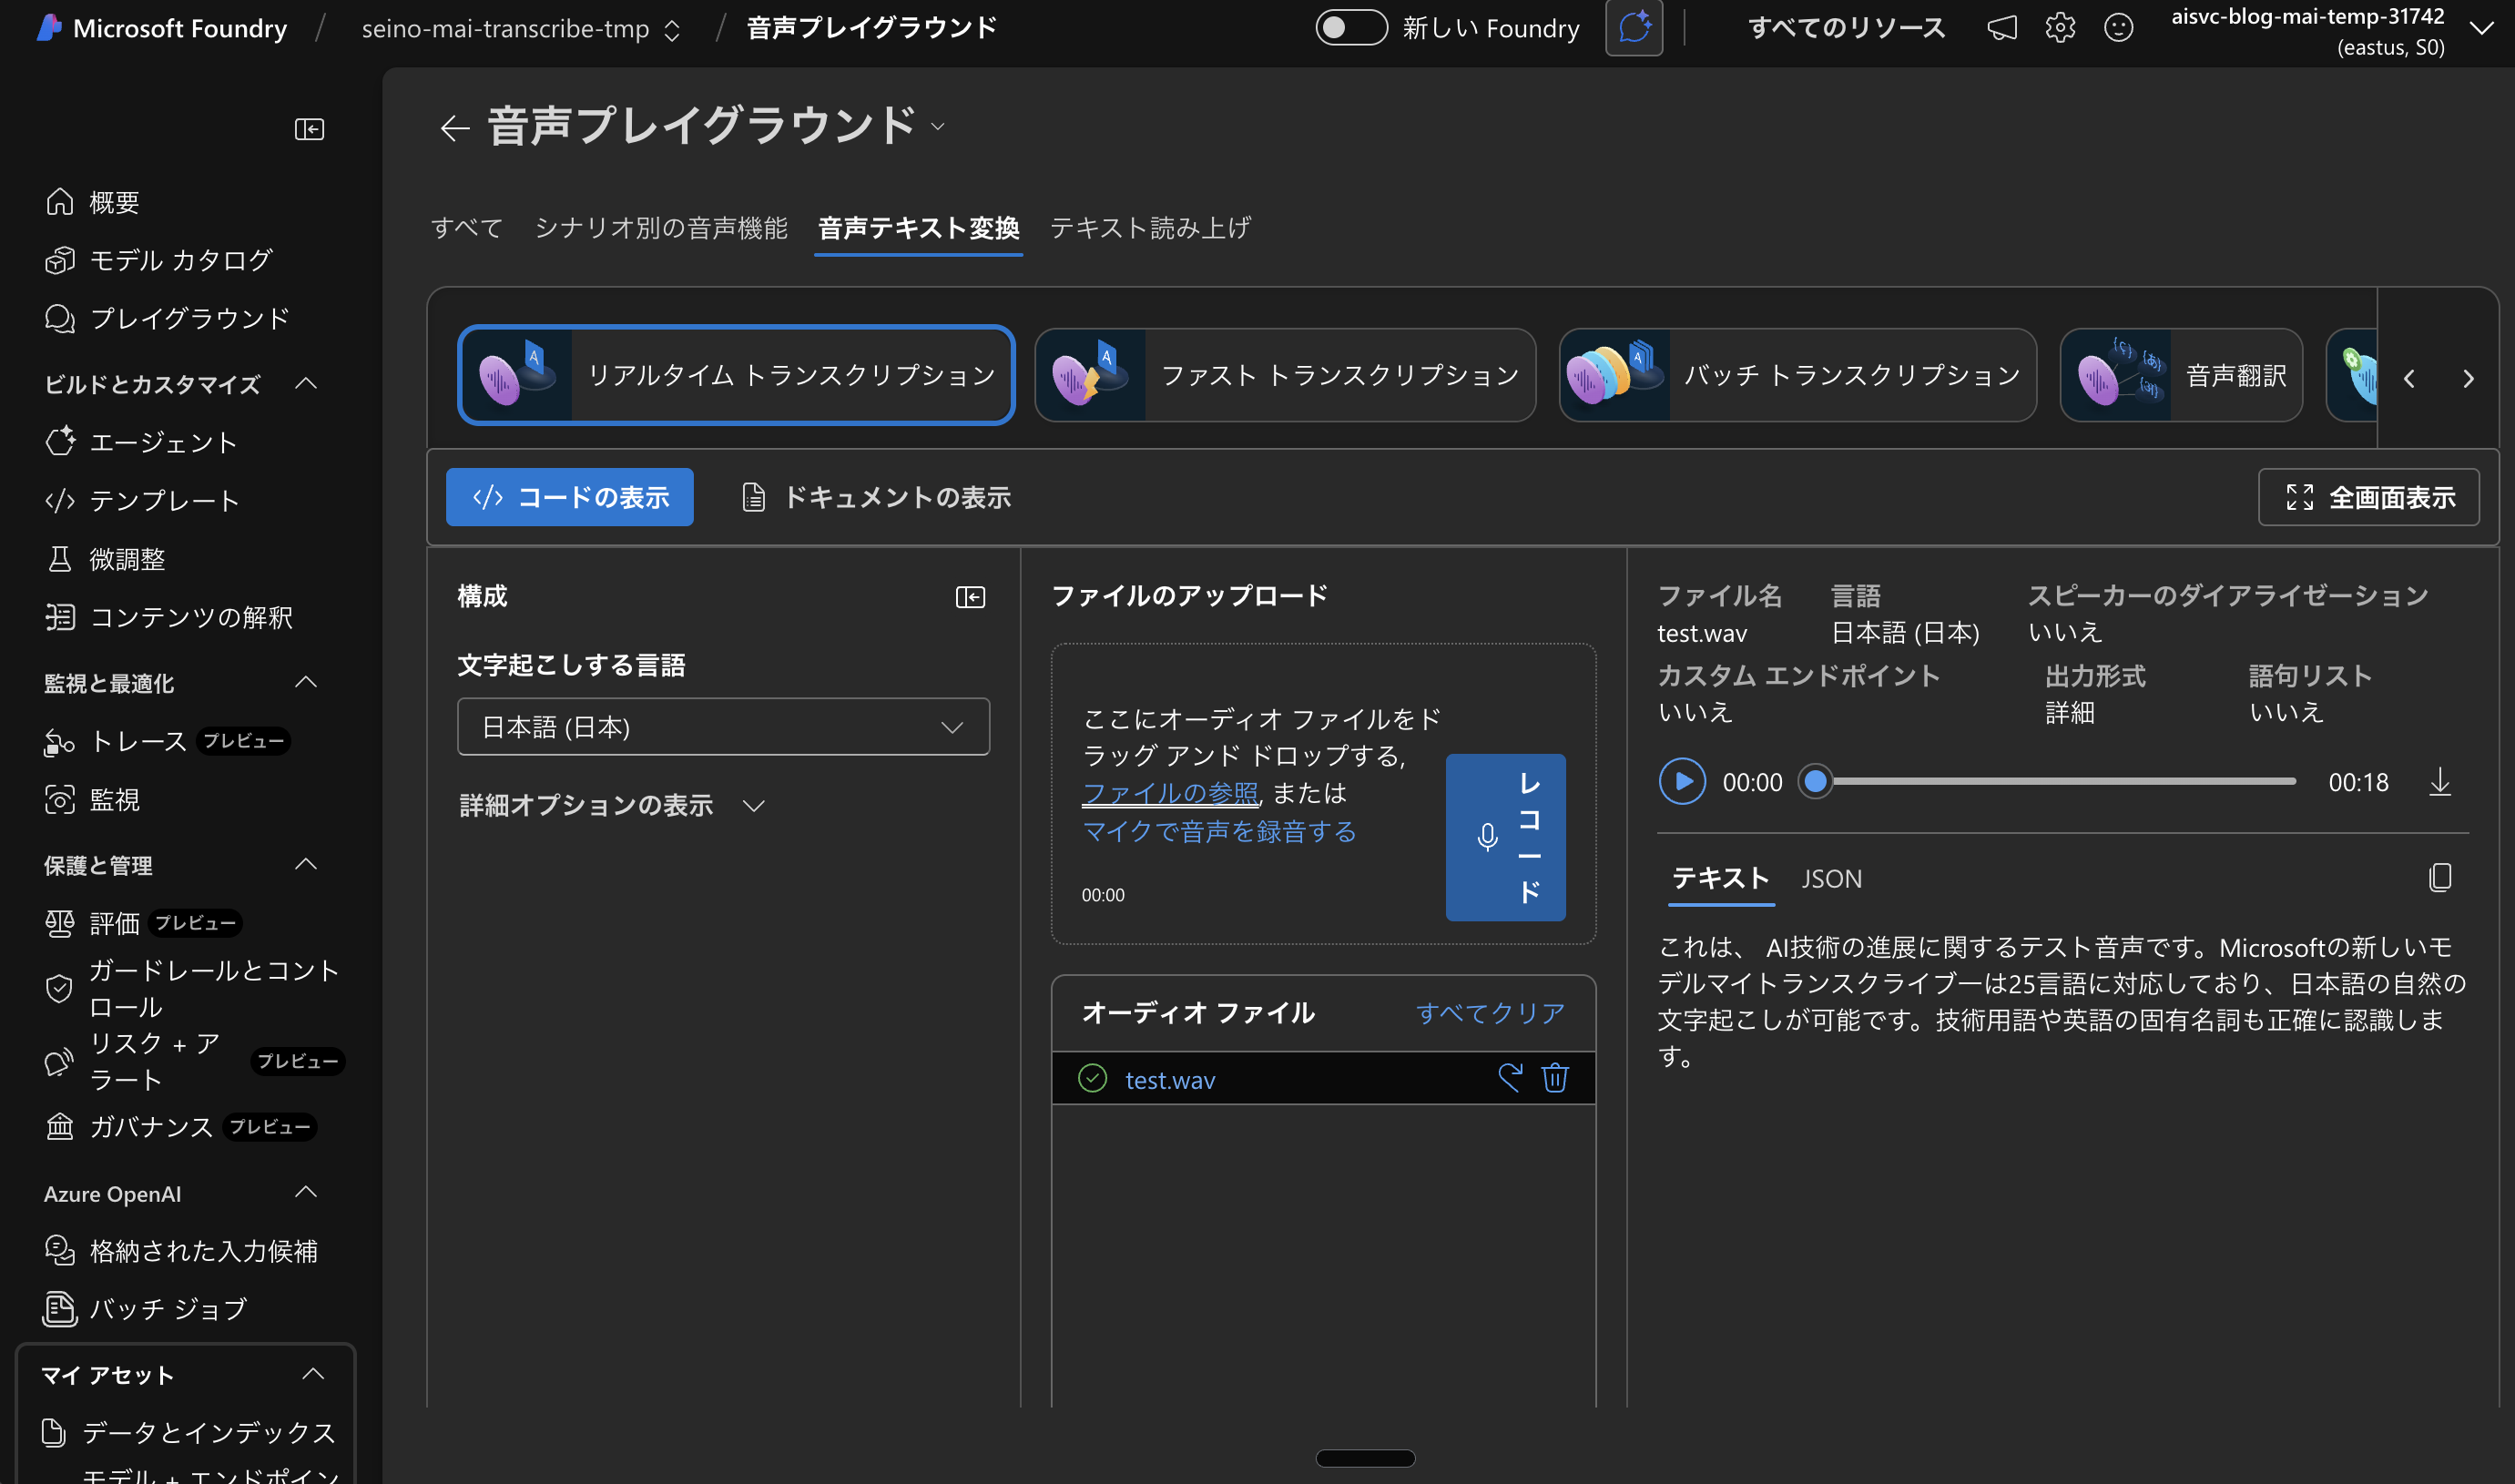Click the コードの表示 button

tap(570, 497)
